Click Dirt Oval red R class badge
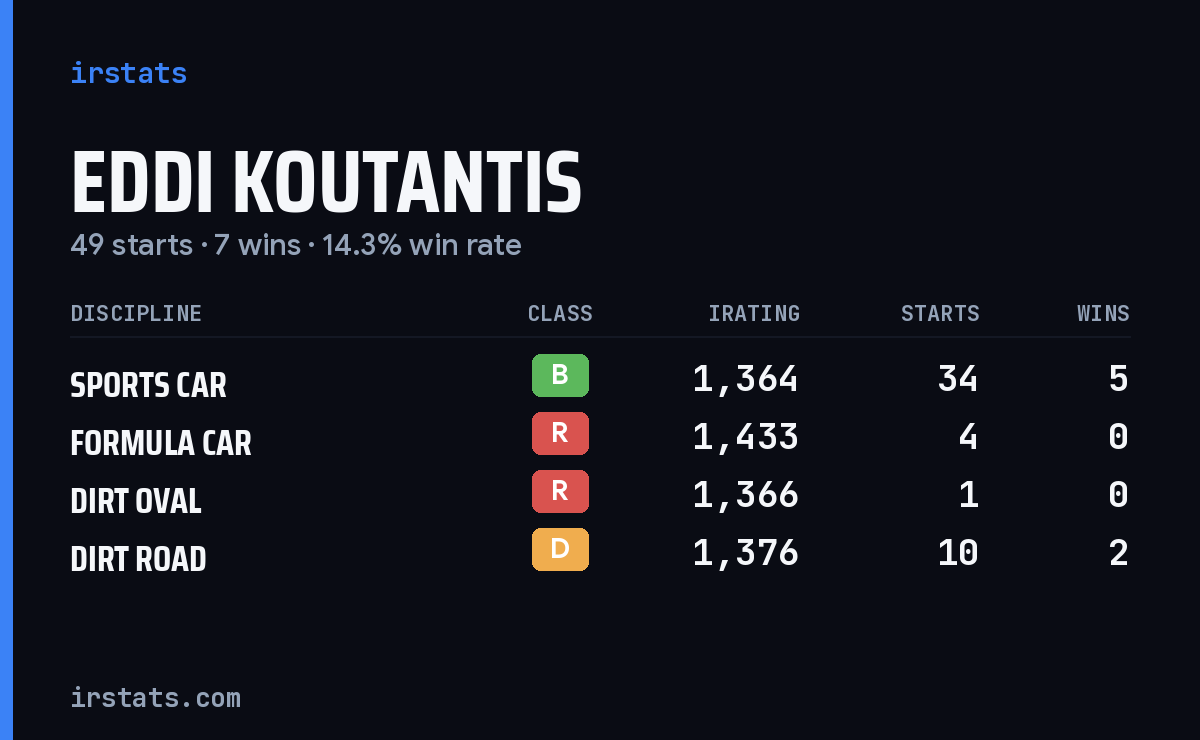Screen dimensions: 1200x740 tap(560, 492)
